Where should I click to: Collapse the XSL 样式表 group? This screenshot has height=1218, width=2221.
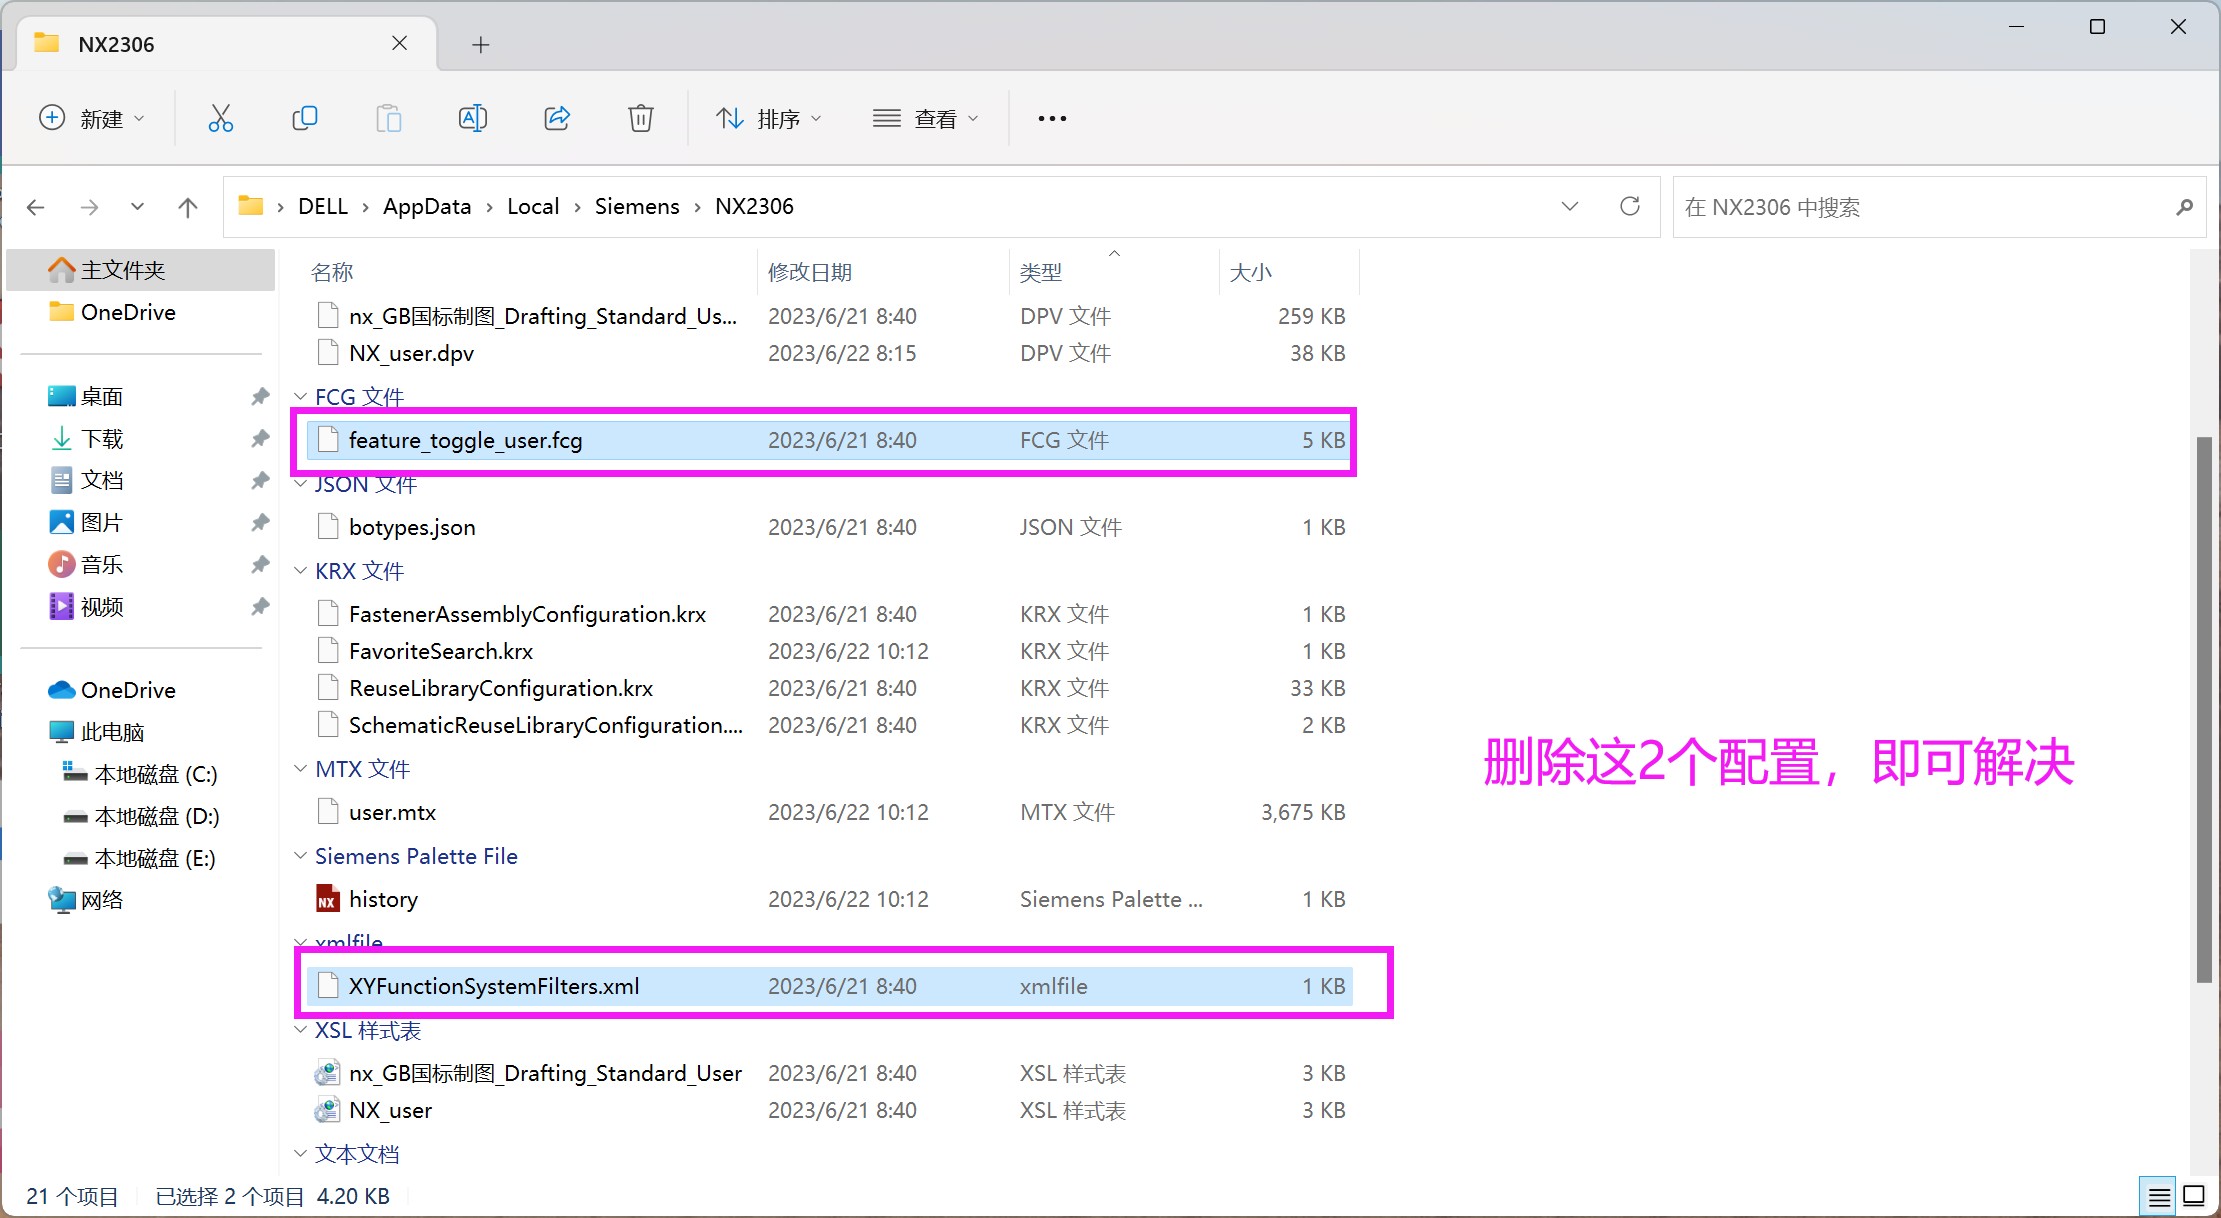300,1030
